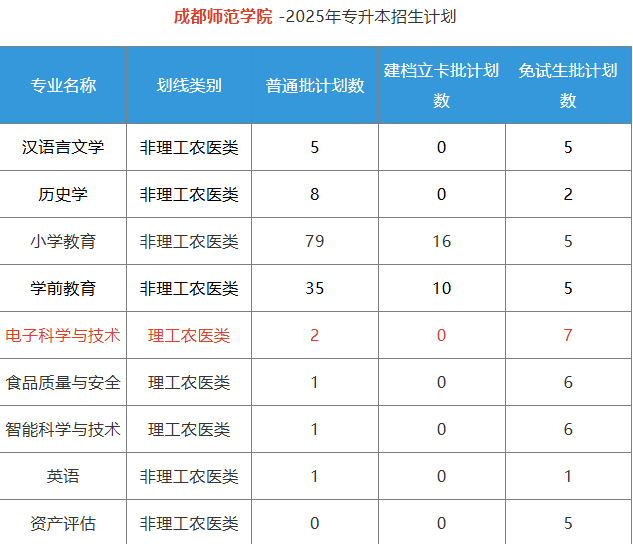Click the red 成都师范学院 title text
Screen dimensions: 633x544
(223, 17)
